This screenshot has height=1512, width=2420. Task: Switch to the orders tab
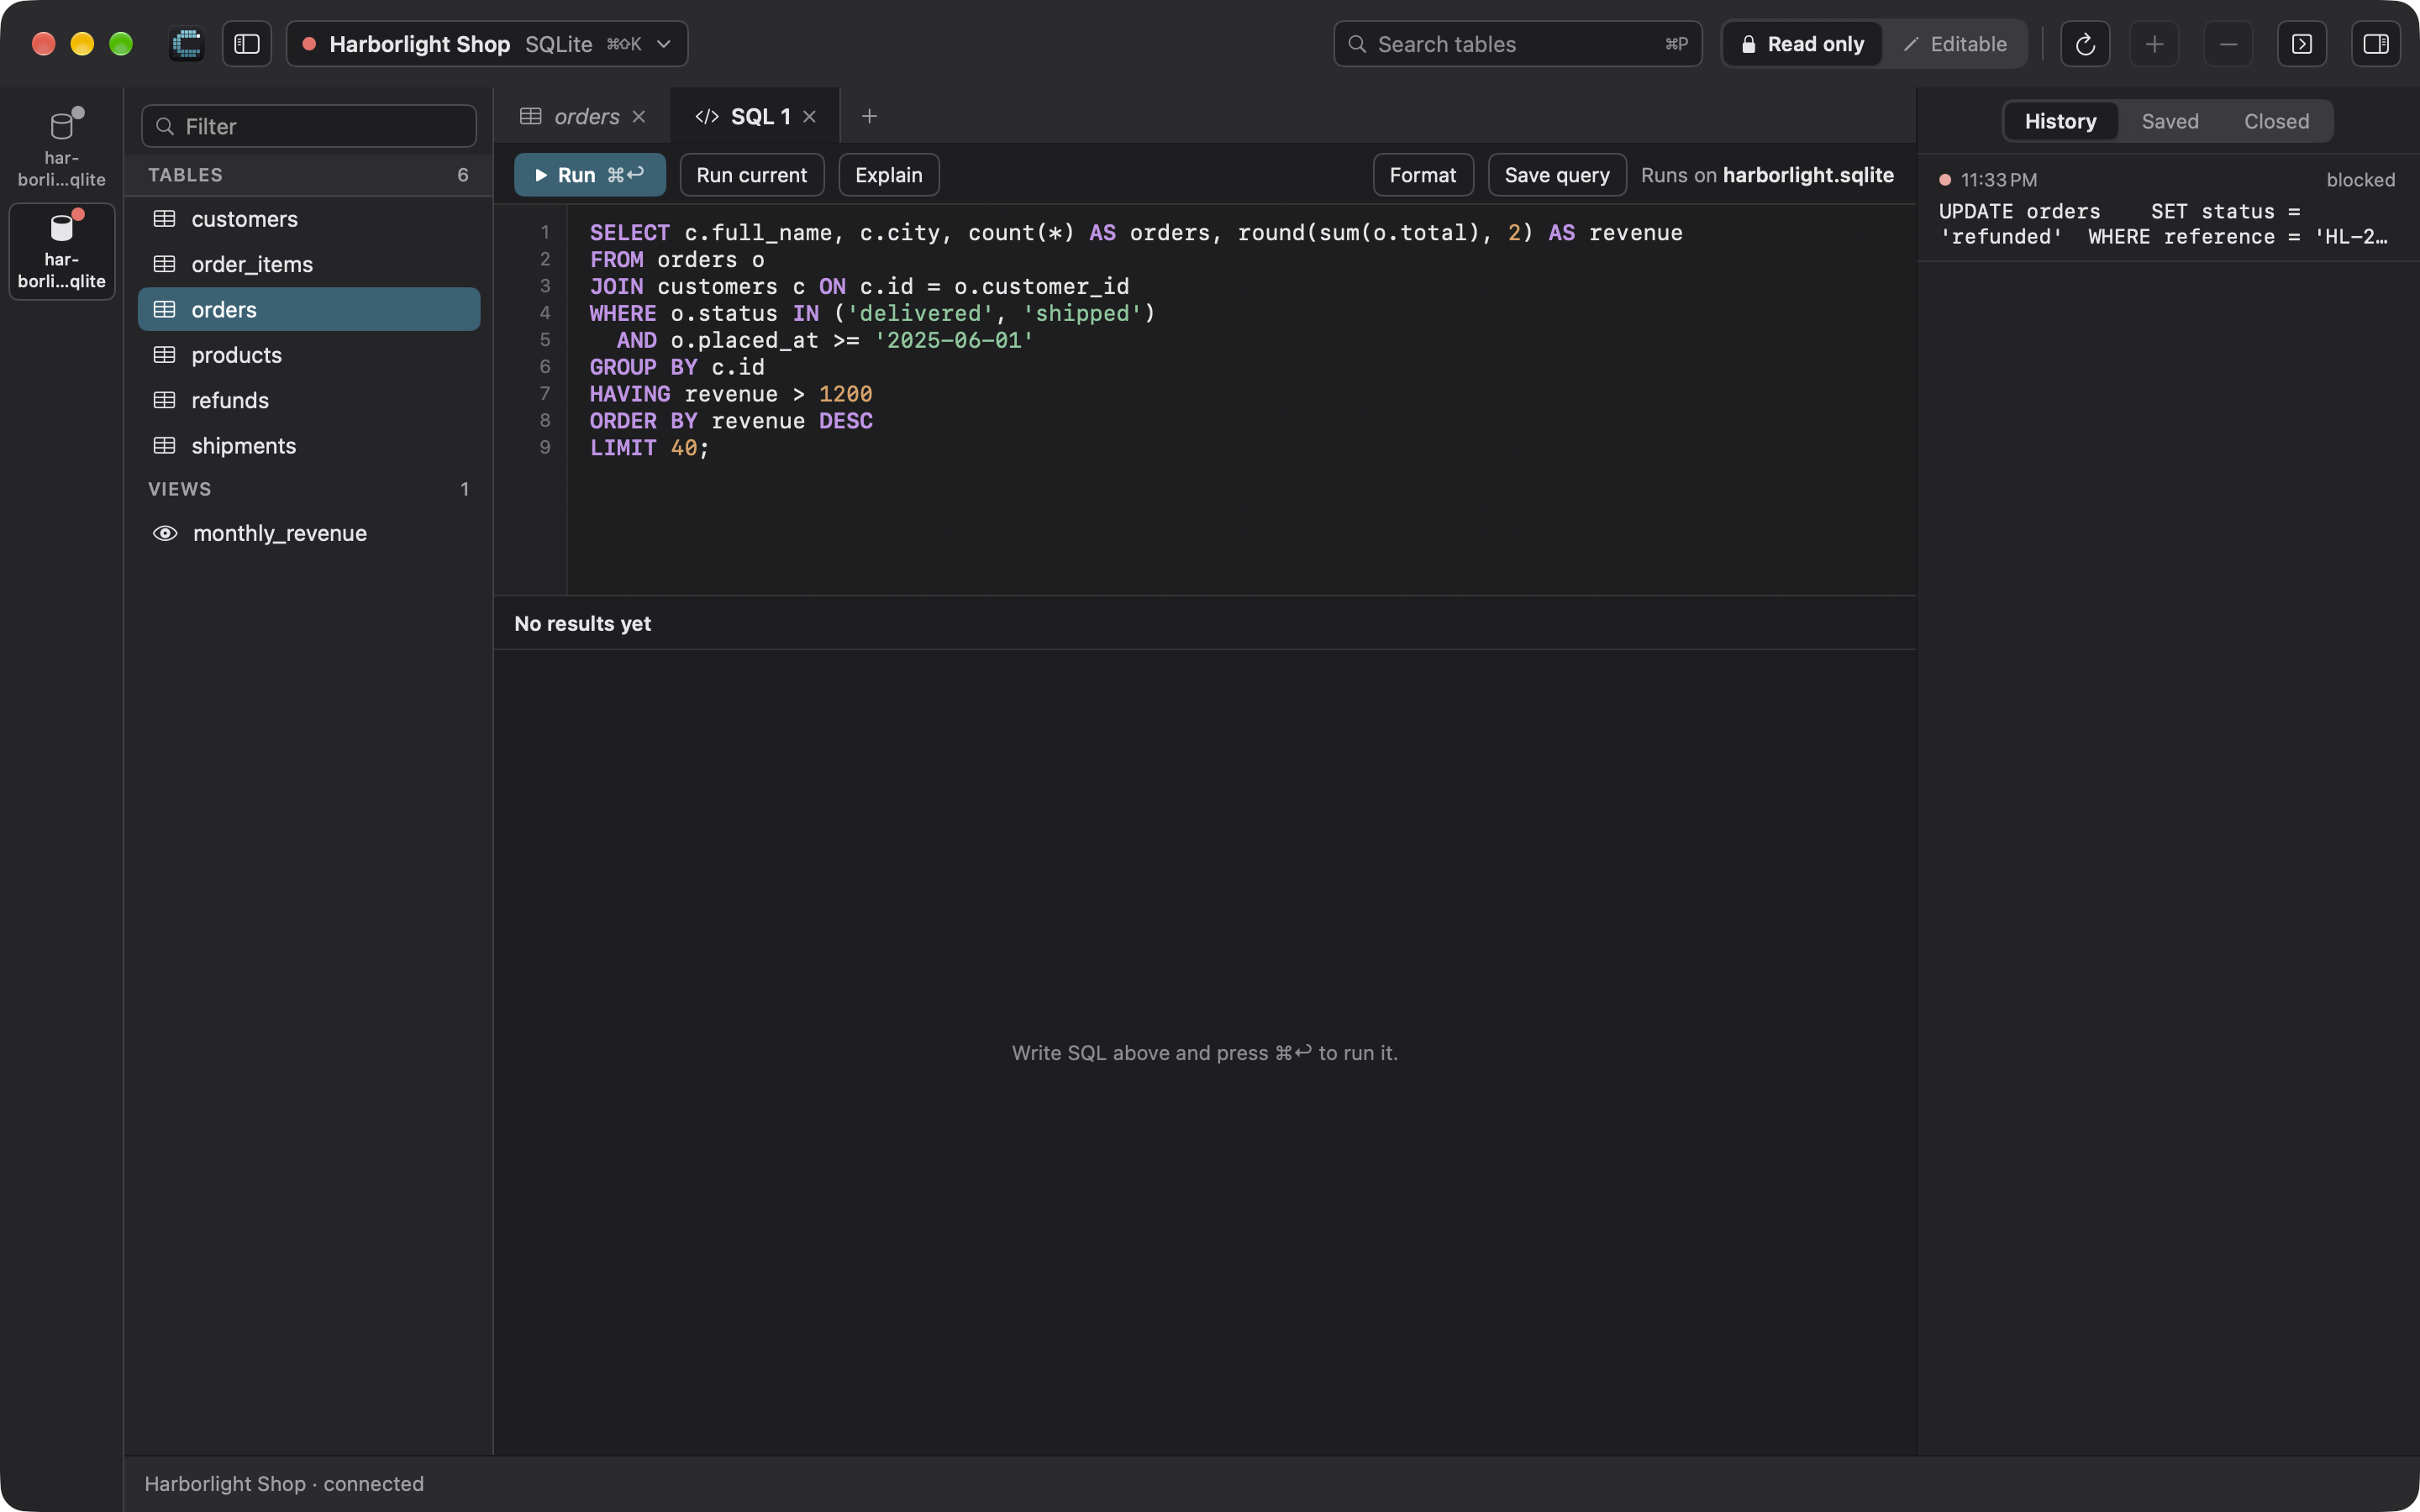click(583, 116)
